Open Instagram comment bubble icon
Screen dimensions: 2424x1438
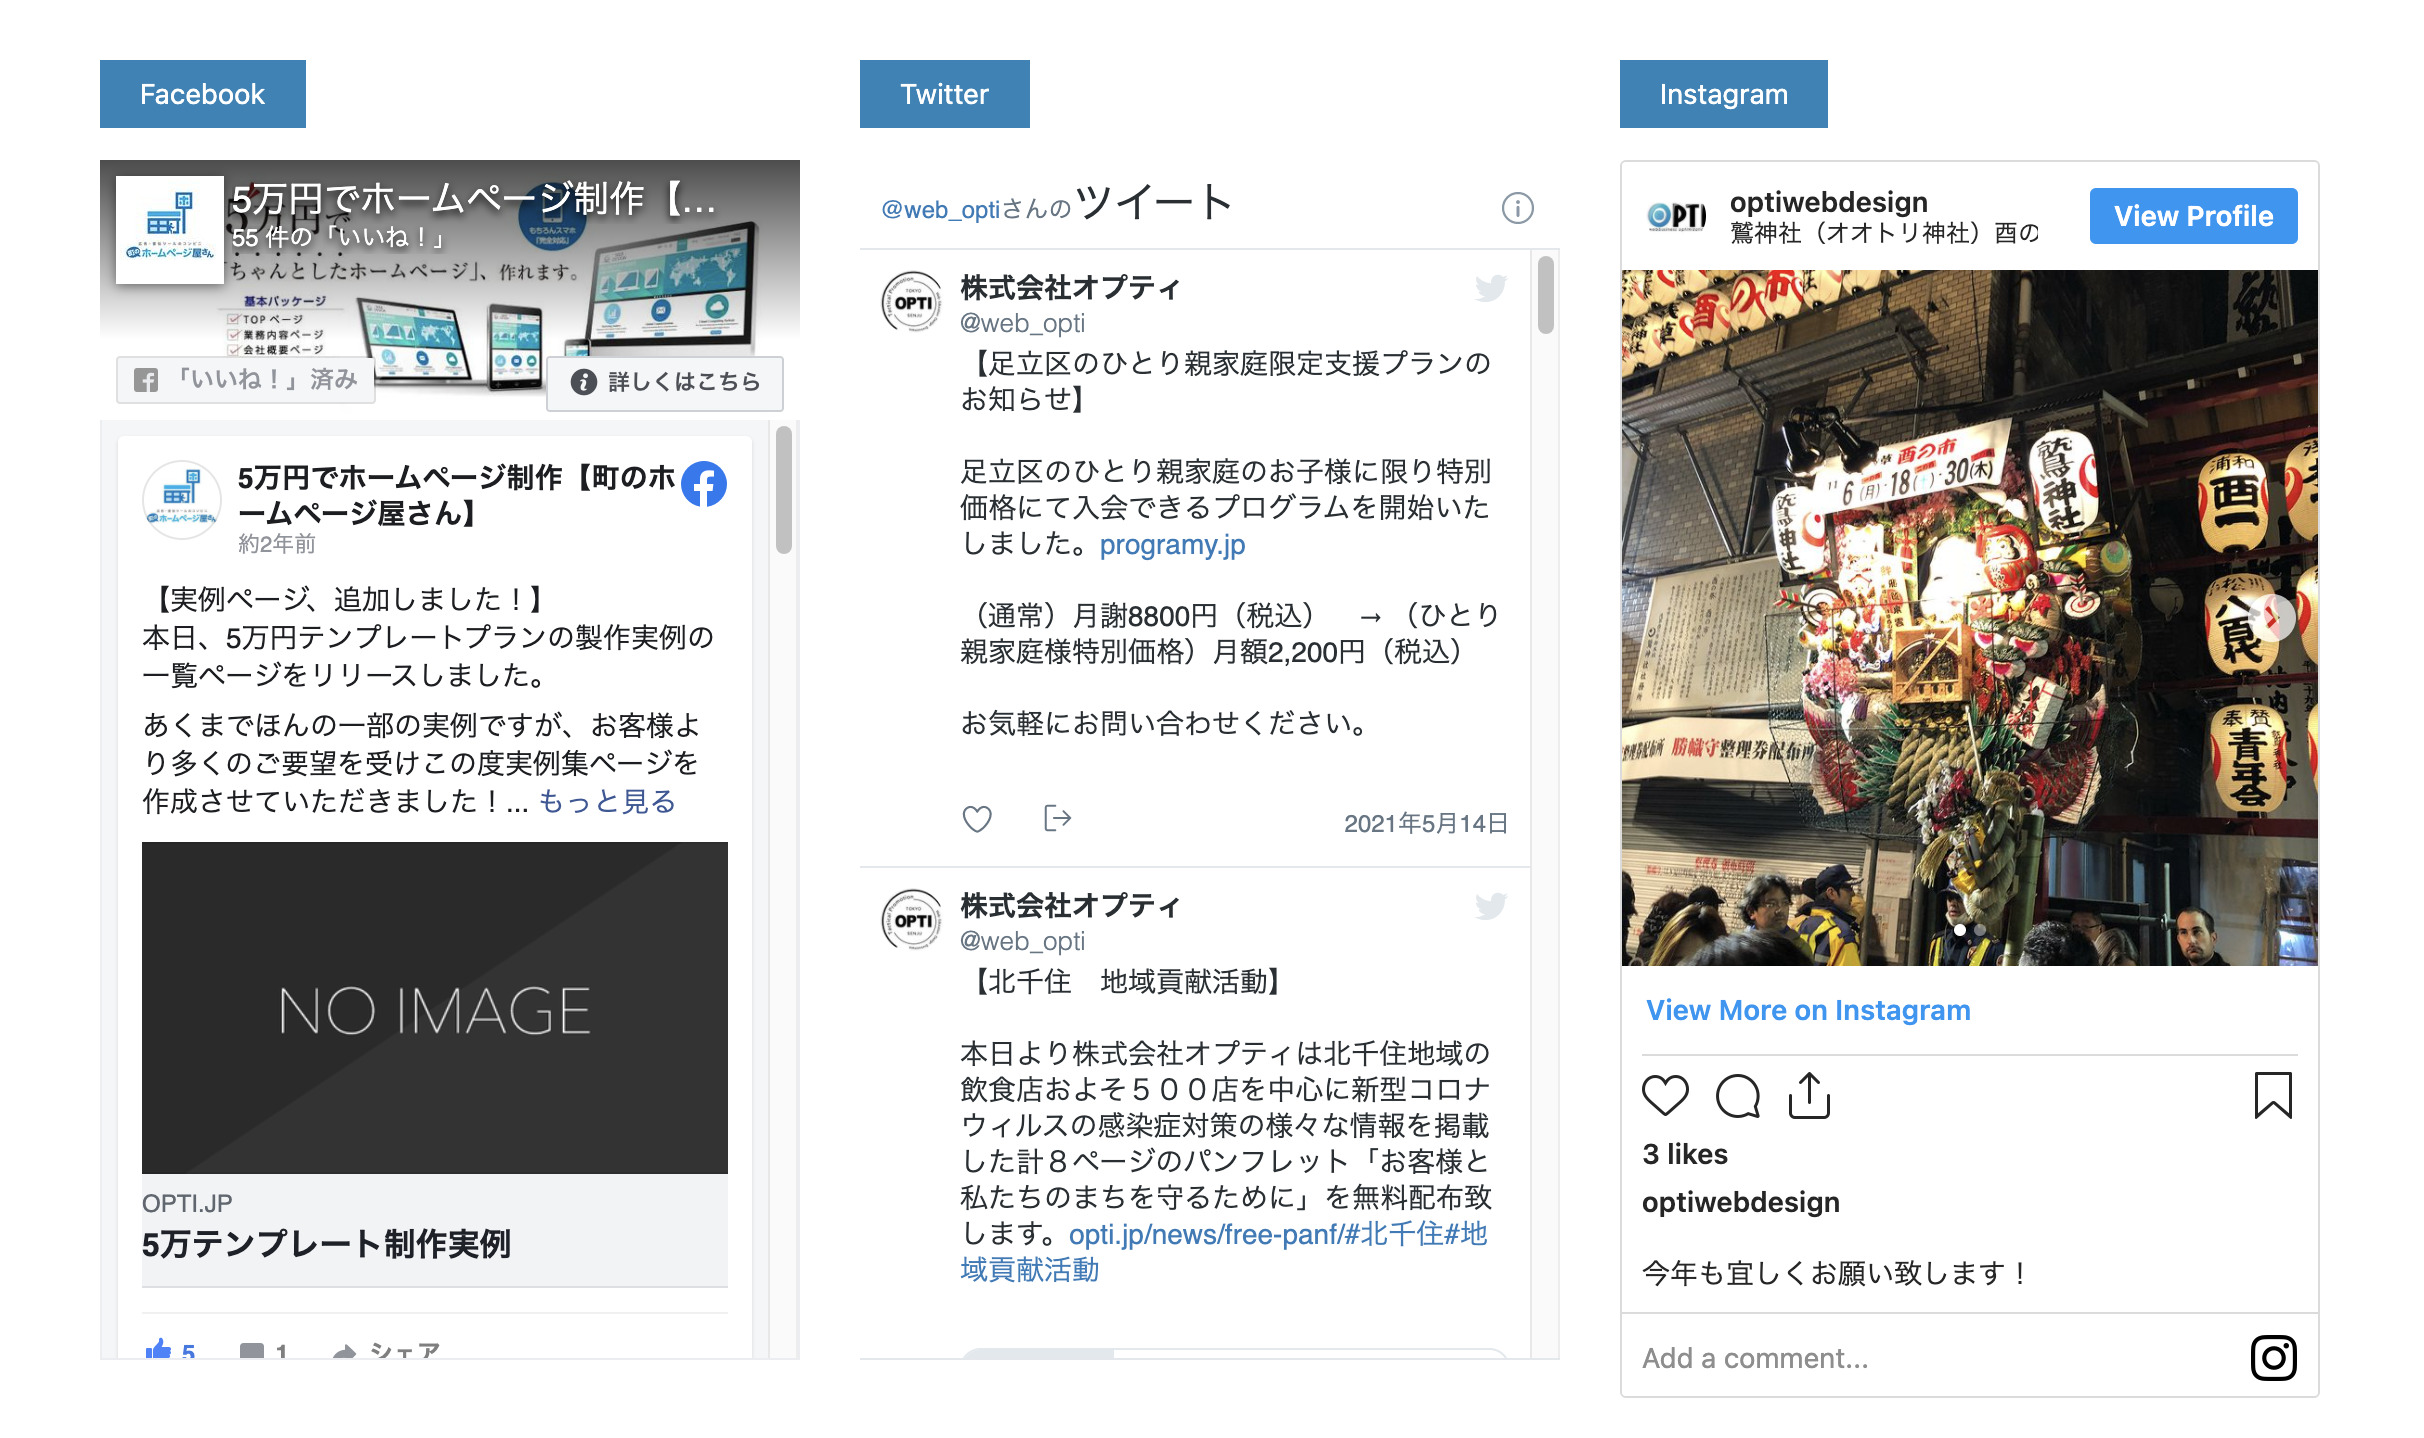point(1738,1095)
